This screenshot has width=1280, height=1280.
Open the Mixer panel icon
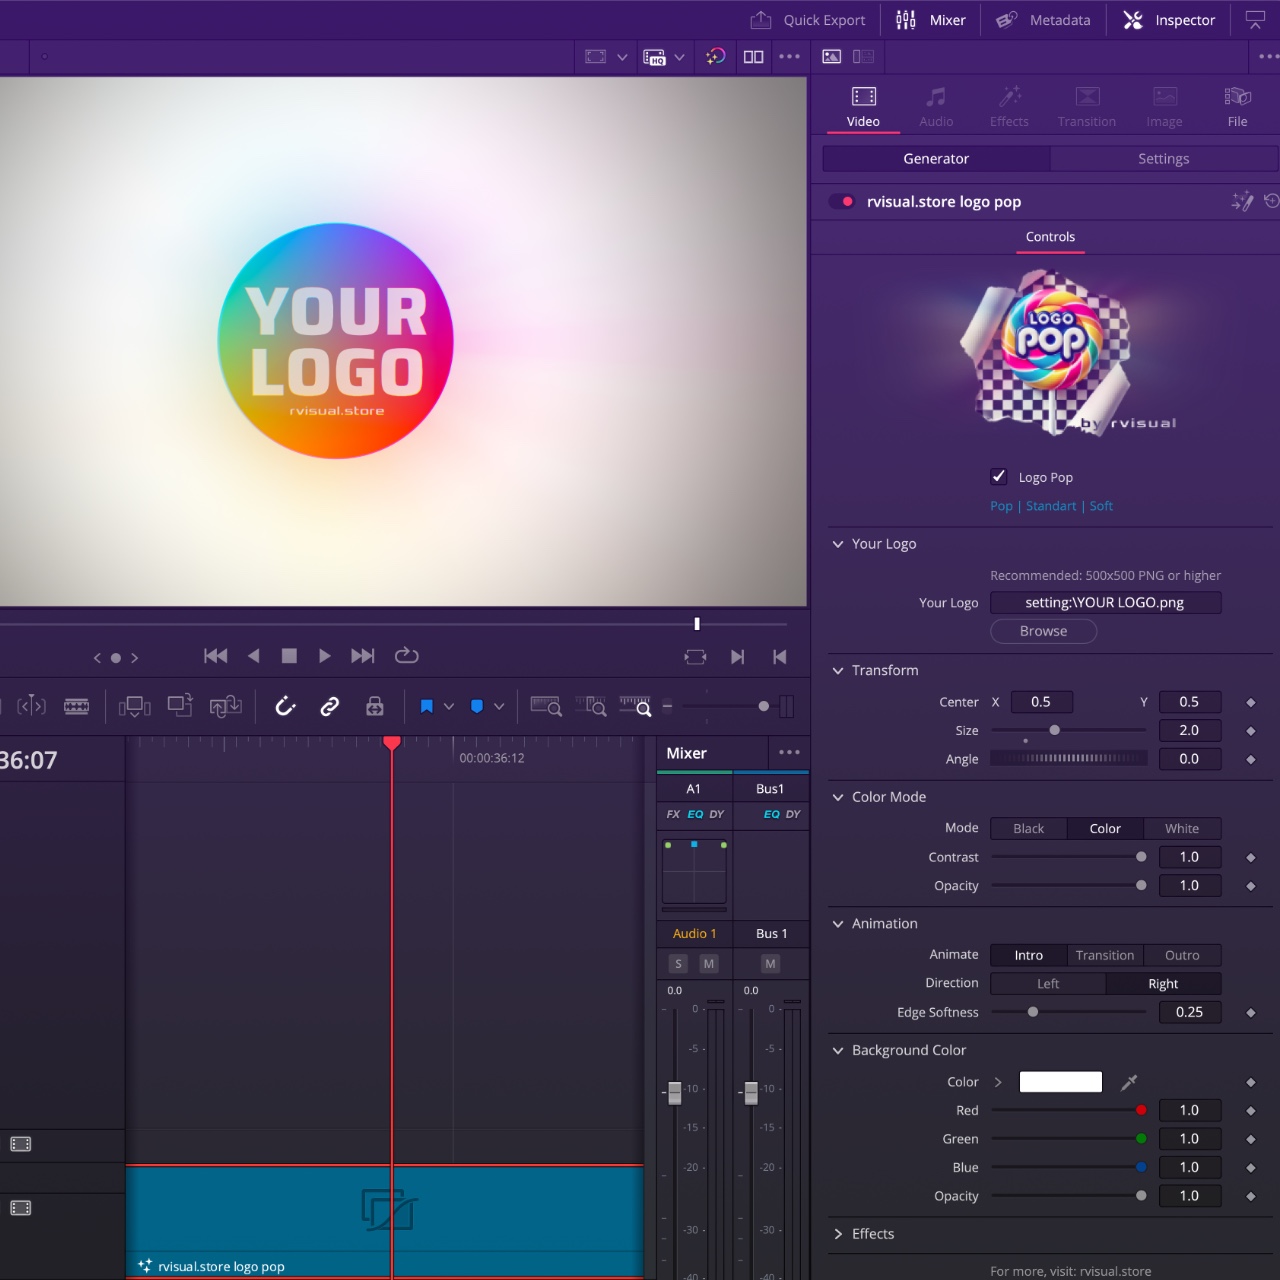click(x=906, y=20)
